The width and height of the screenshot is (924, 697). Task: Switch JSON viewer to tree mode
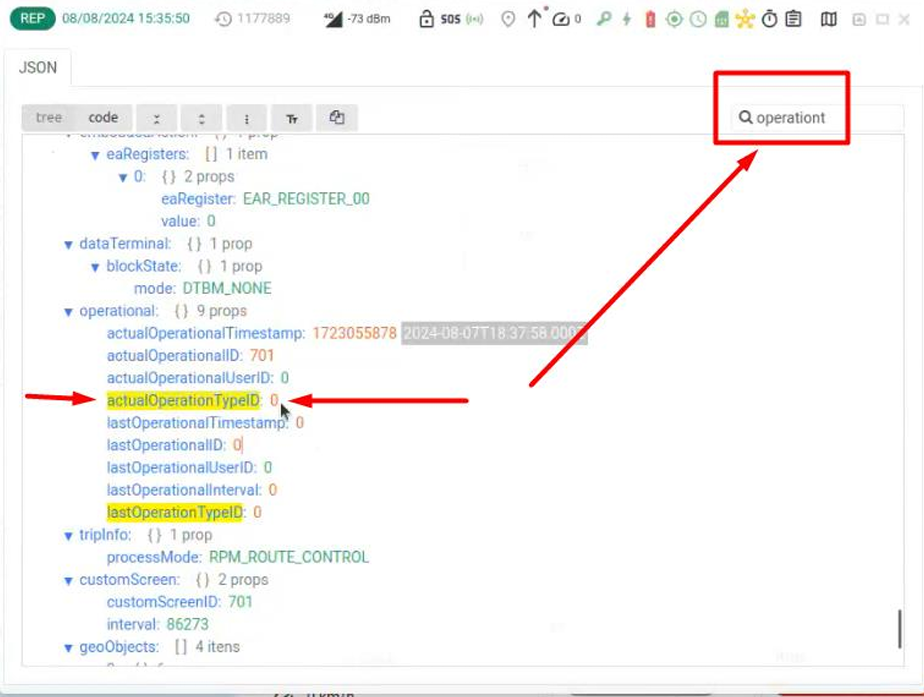[49, 118]
